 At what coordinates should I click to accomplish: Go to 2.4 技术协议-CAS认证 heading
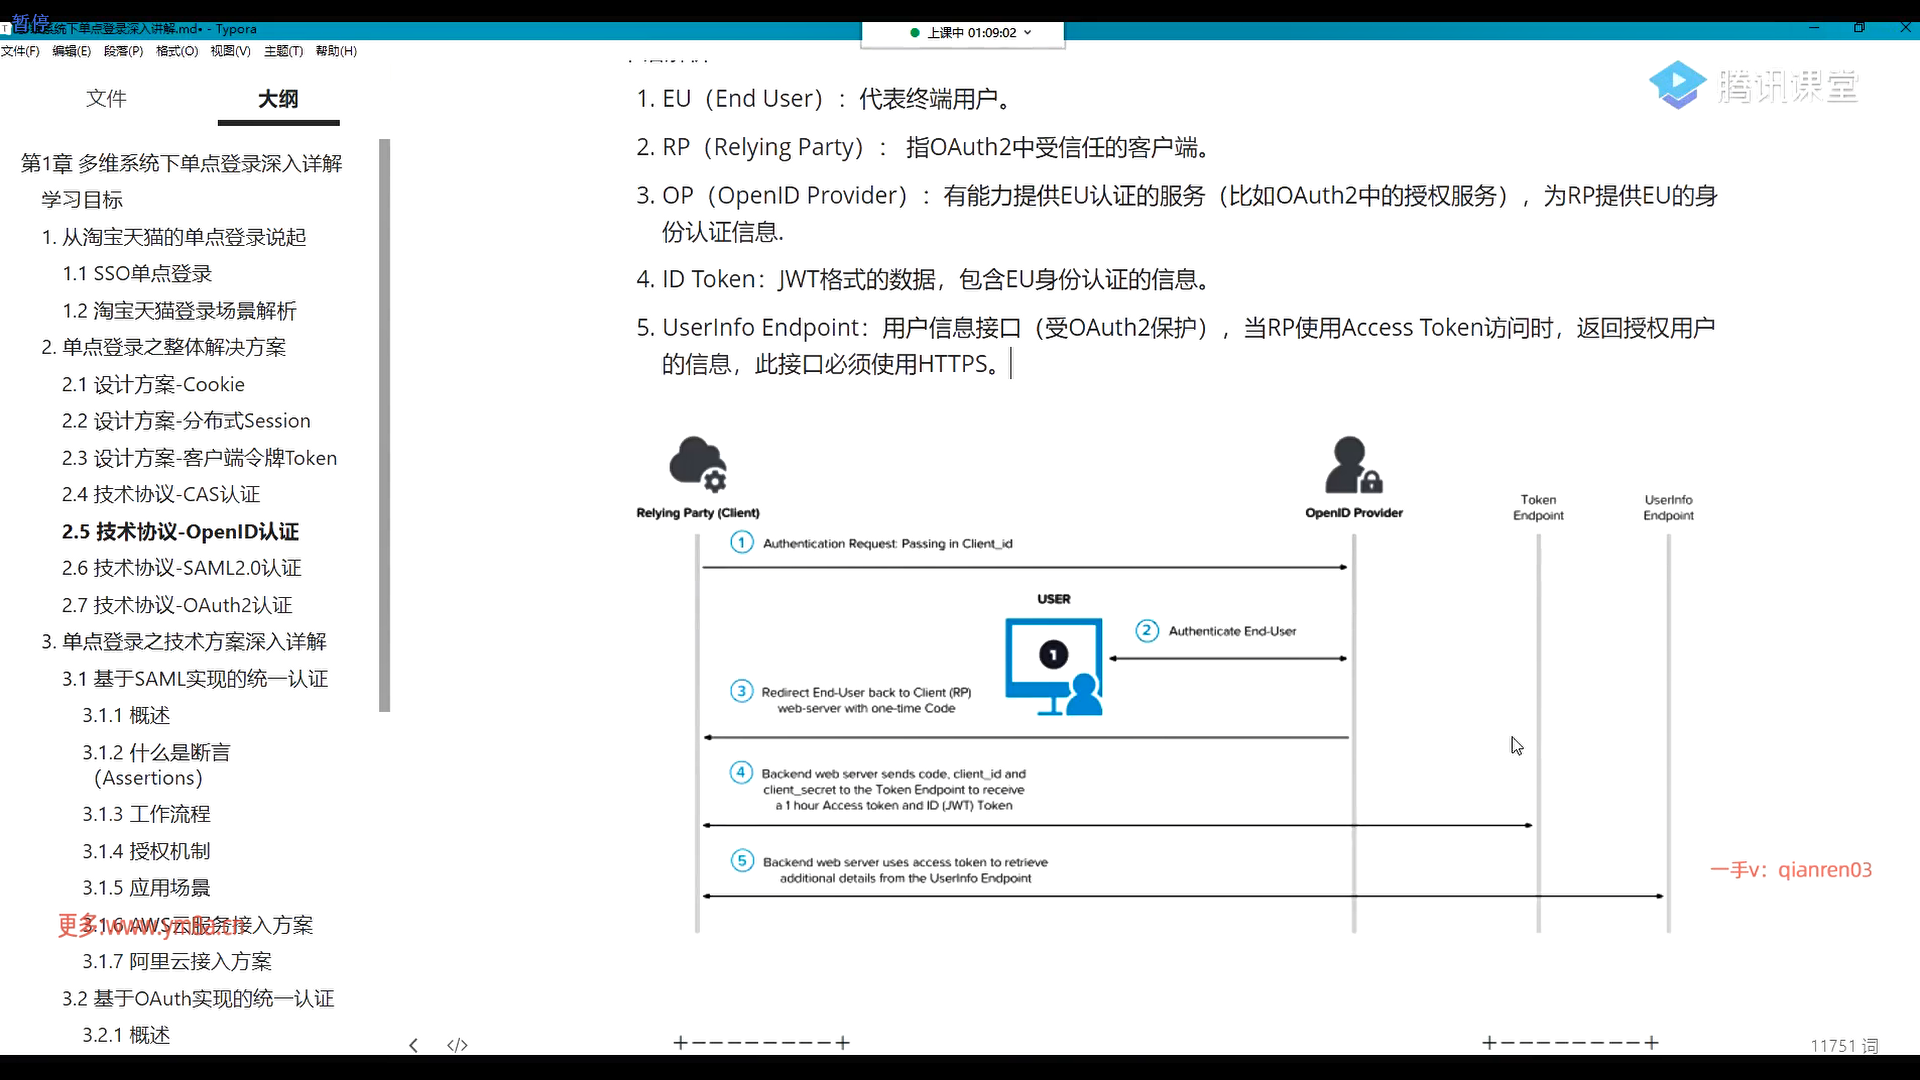coord(161,494)
